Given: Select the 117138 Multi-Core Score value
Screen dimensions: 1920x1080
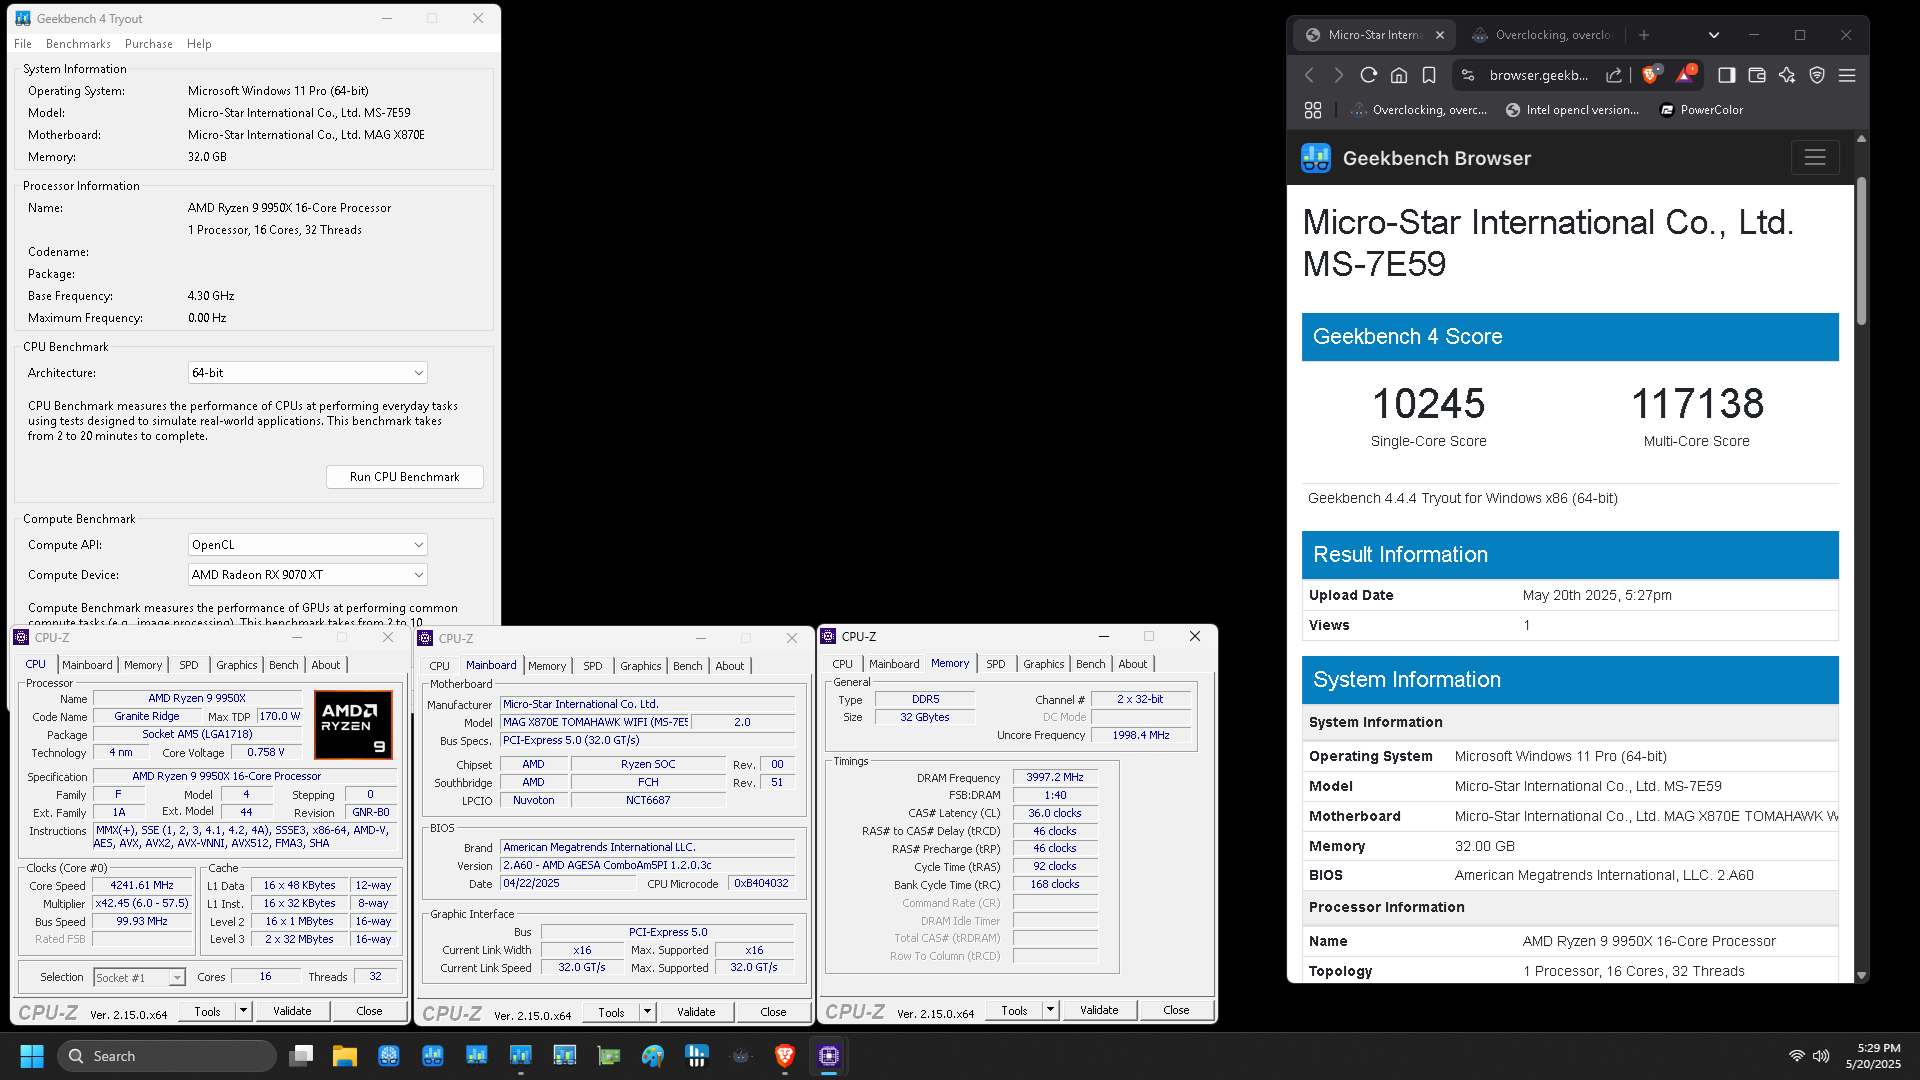Looking at the screenshot, I should [1697, 404].
